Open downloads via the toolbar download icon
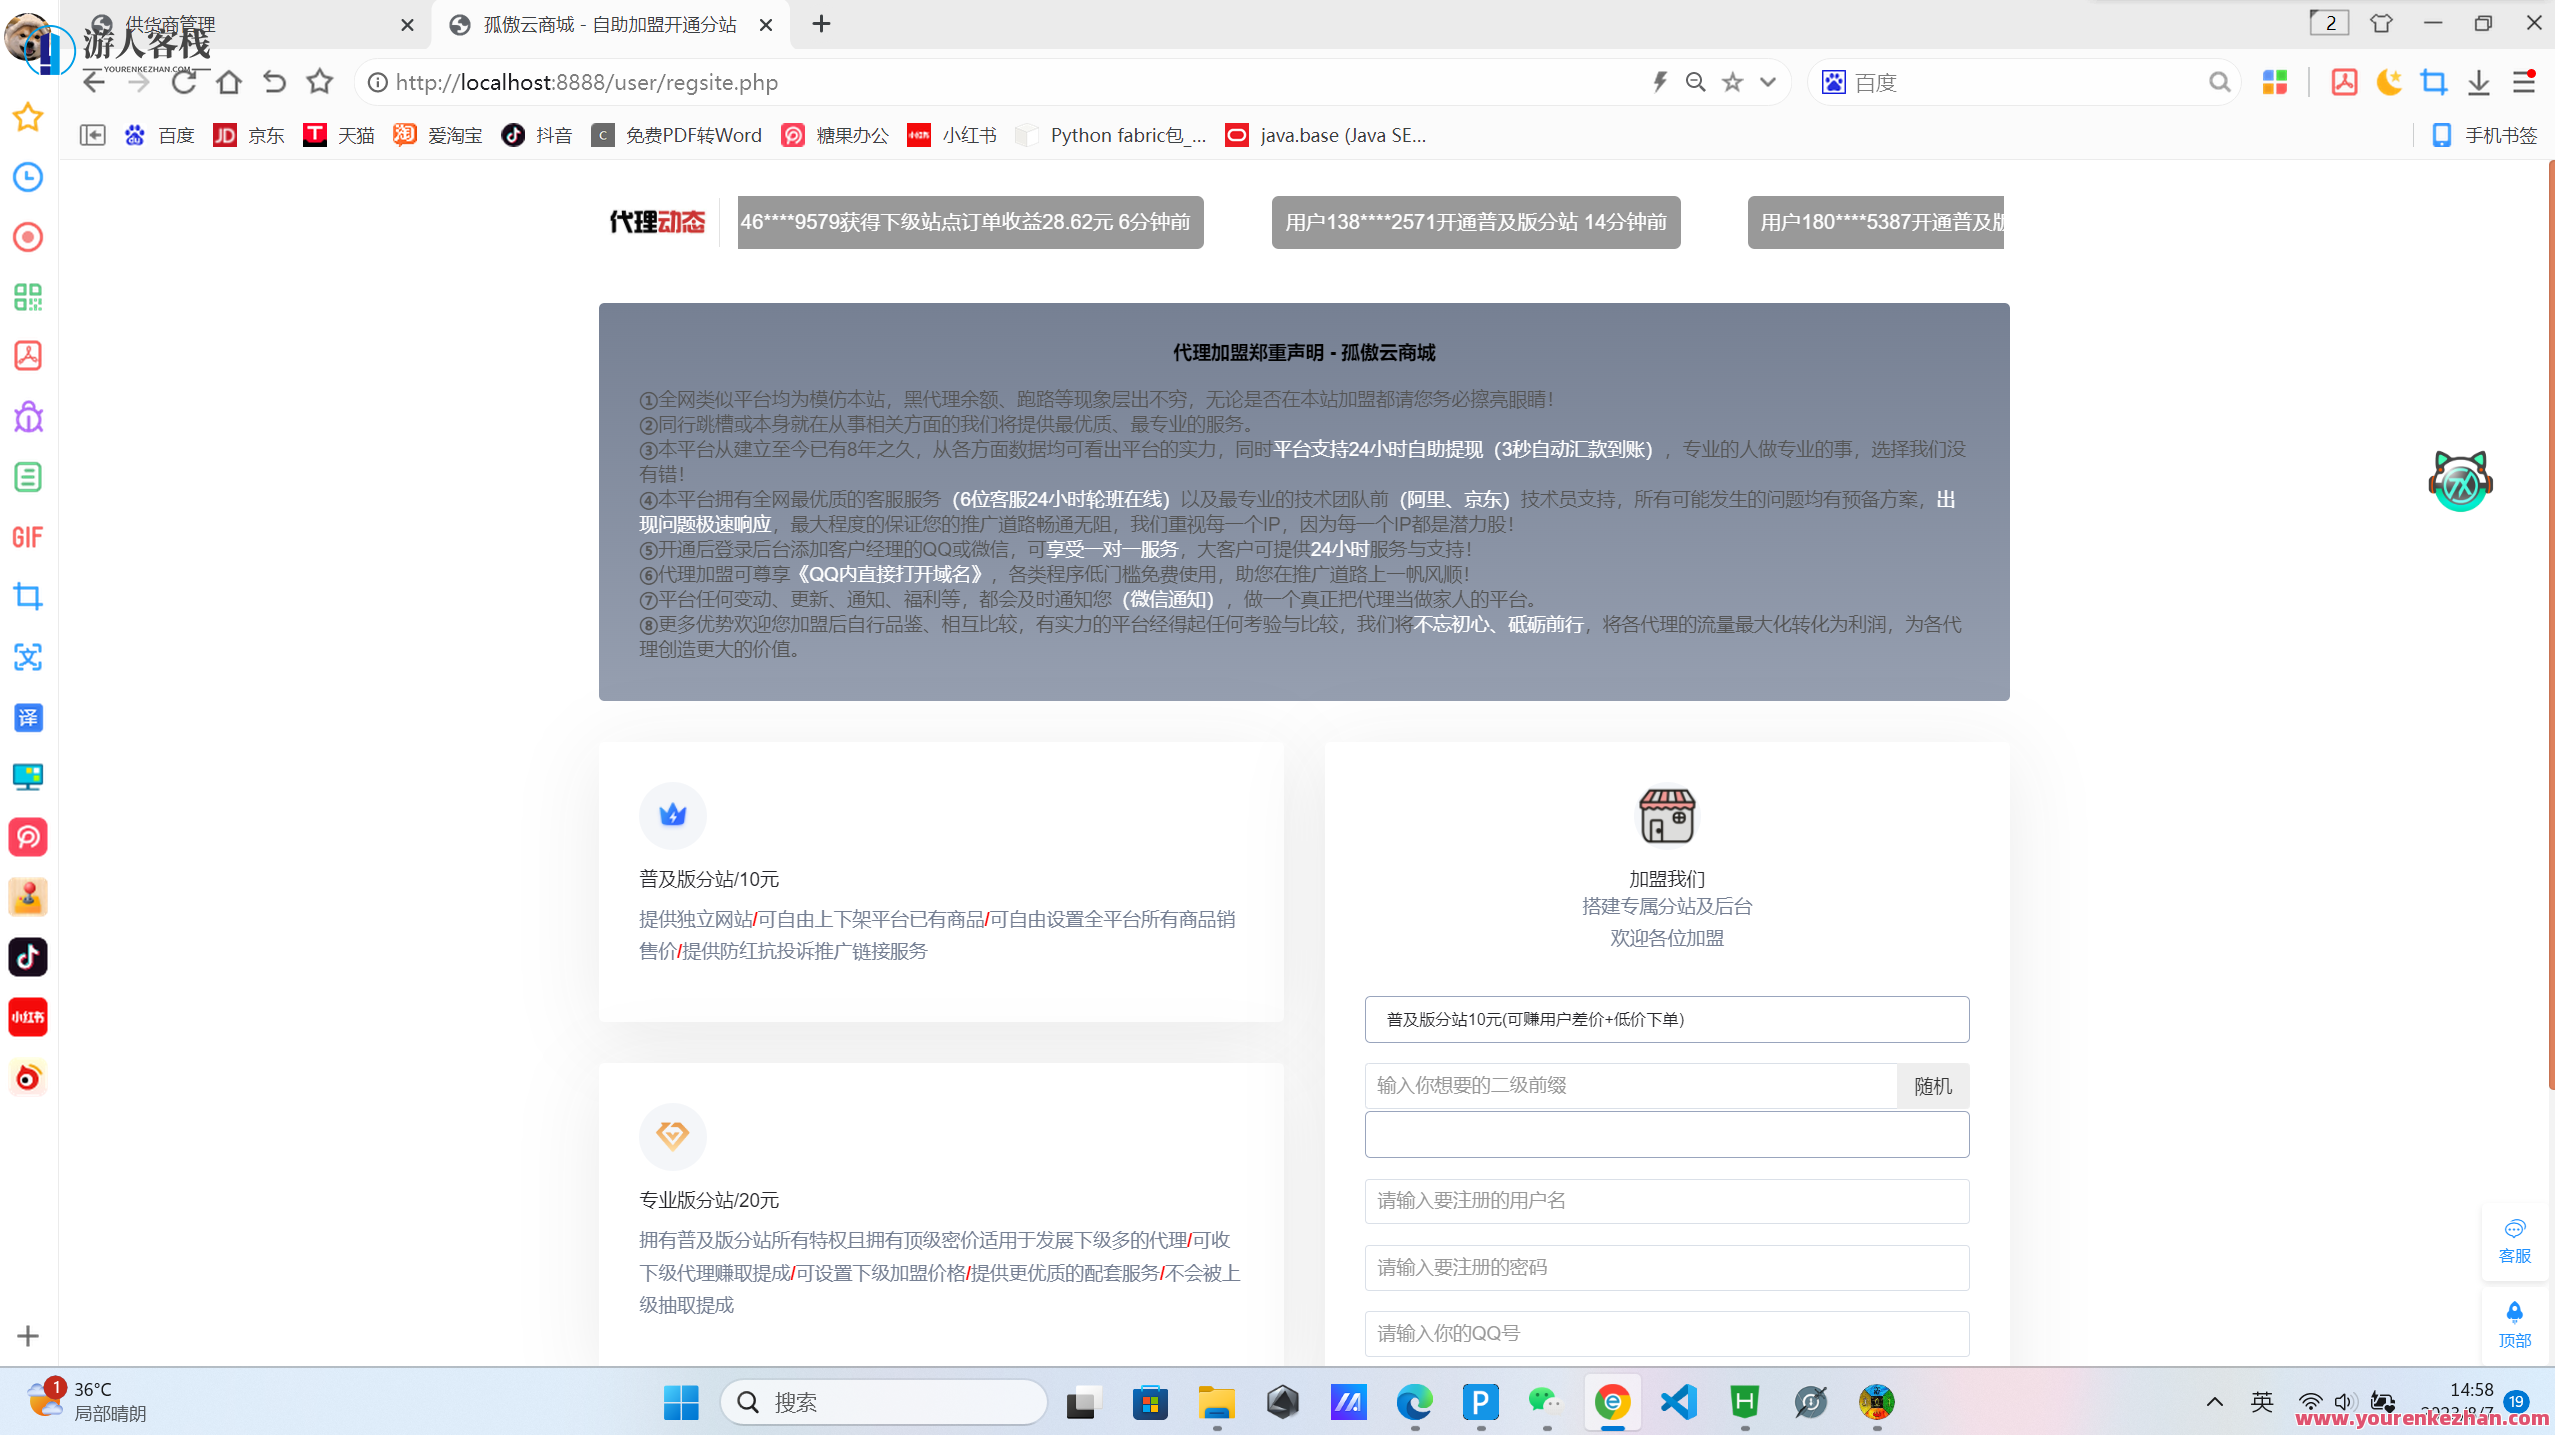Image resolution: width=2555 pixels, height=1435 pixels. pos(2479,82)
